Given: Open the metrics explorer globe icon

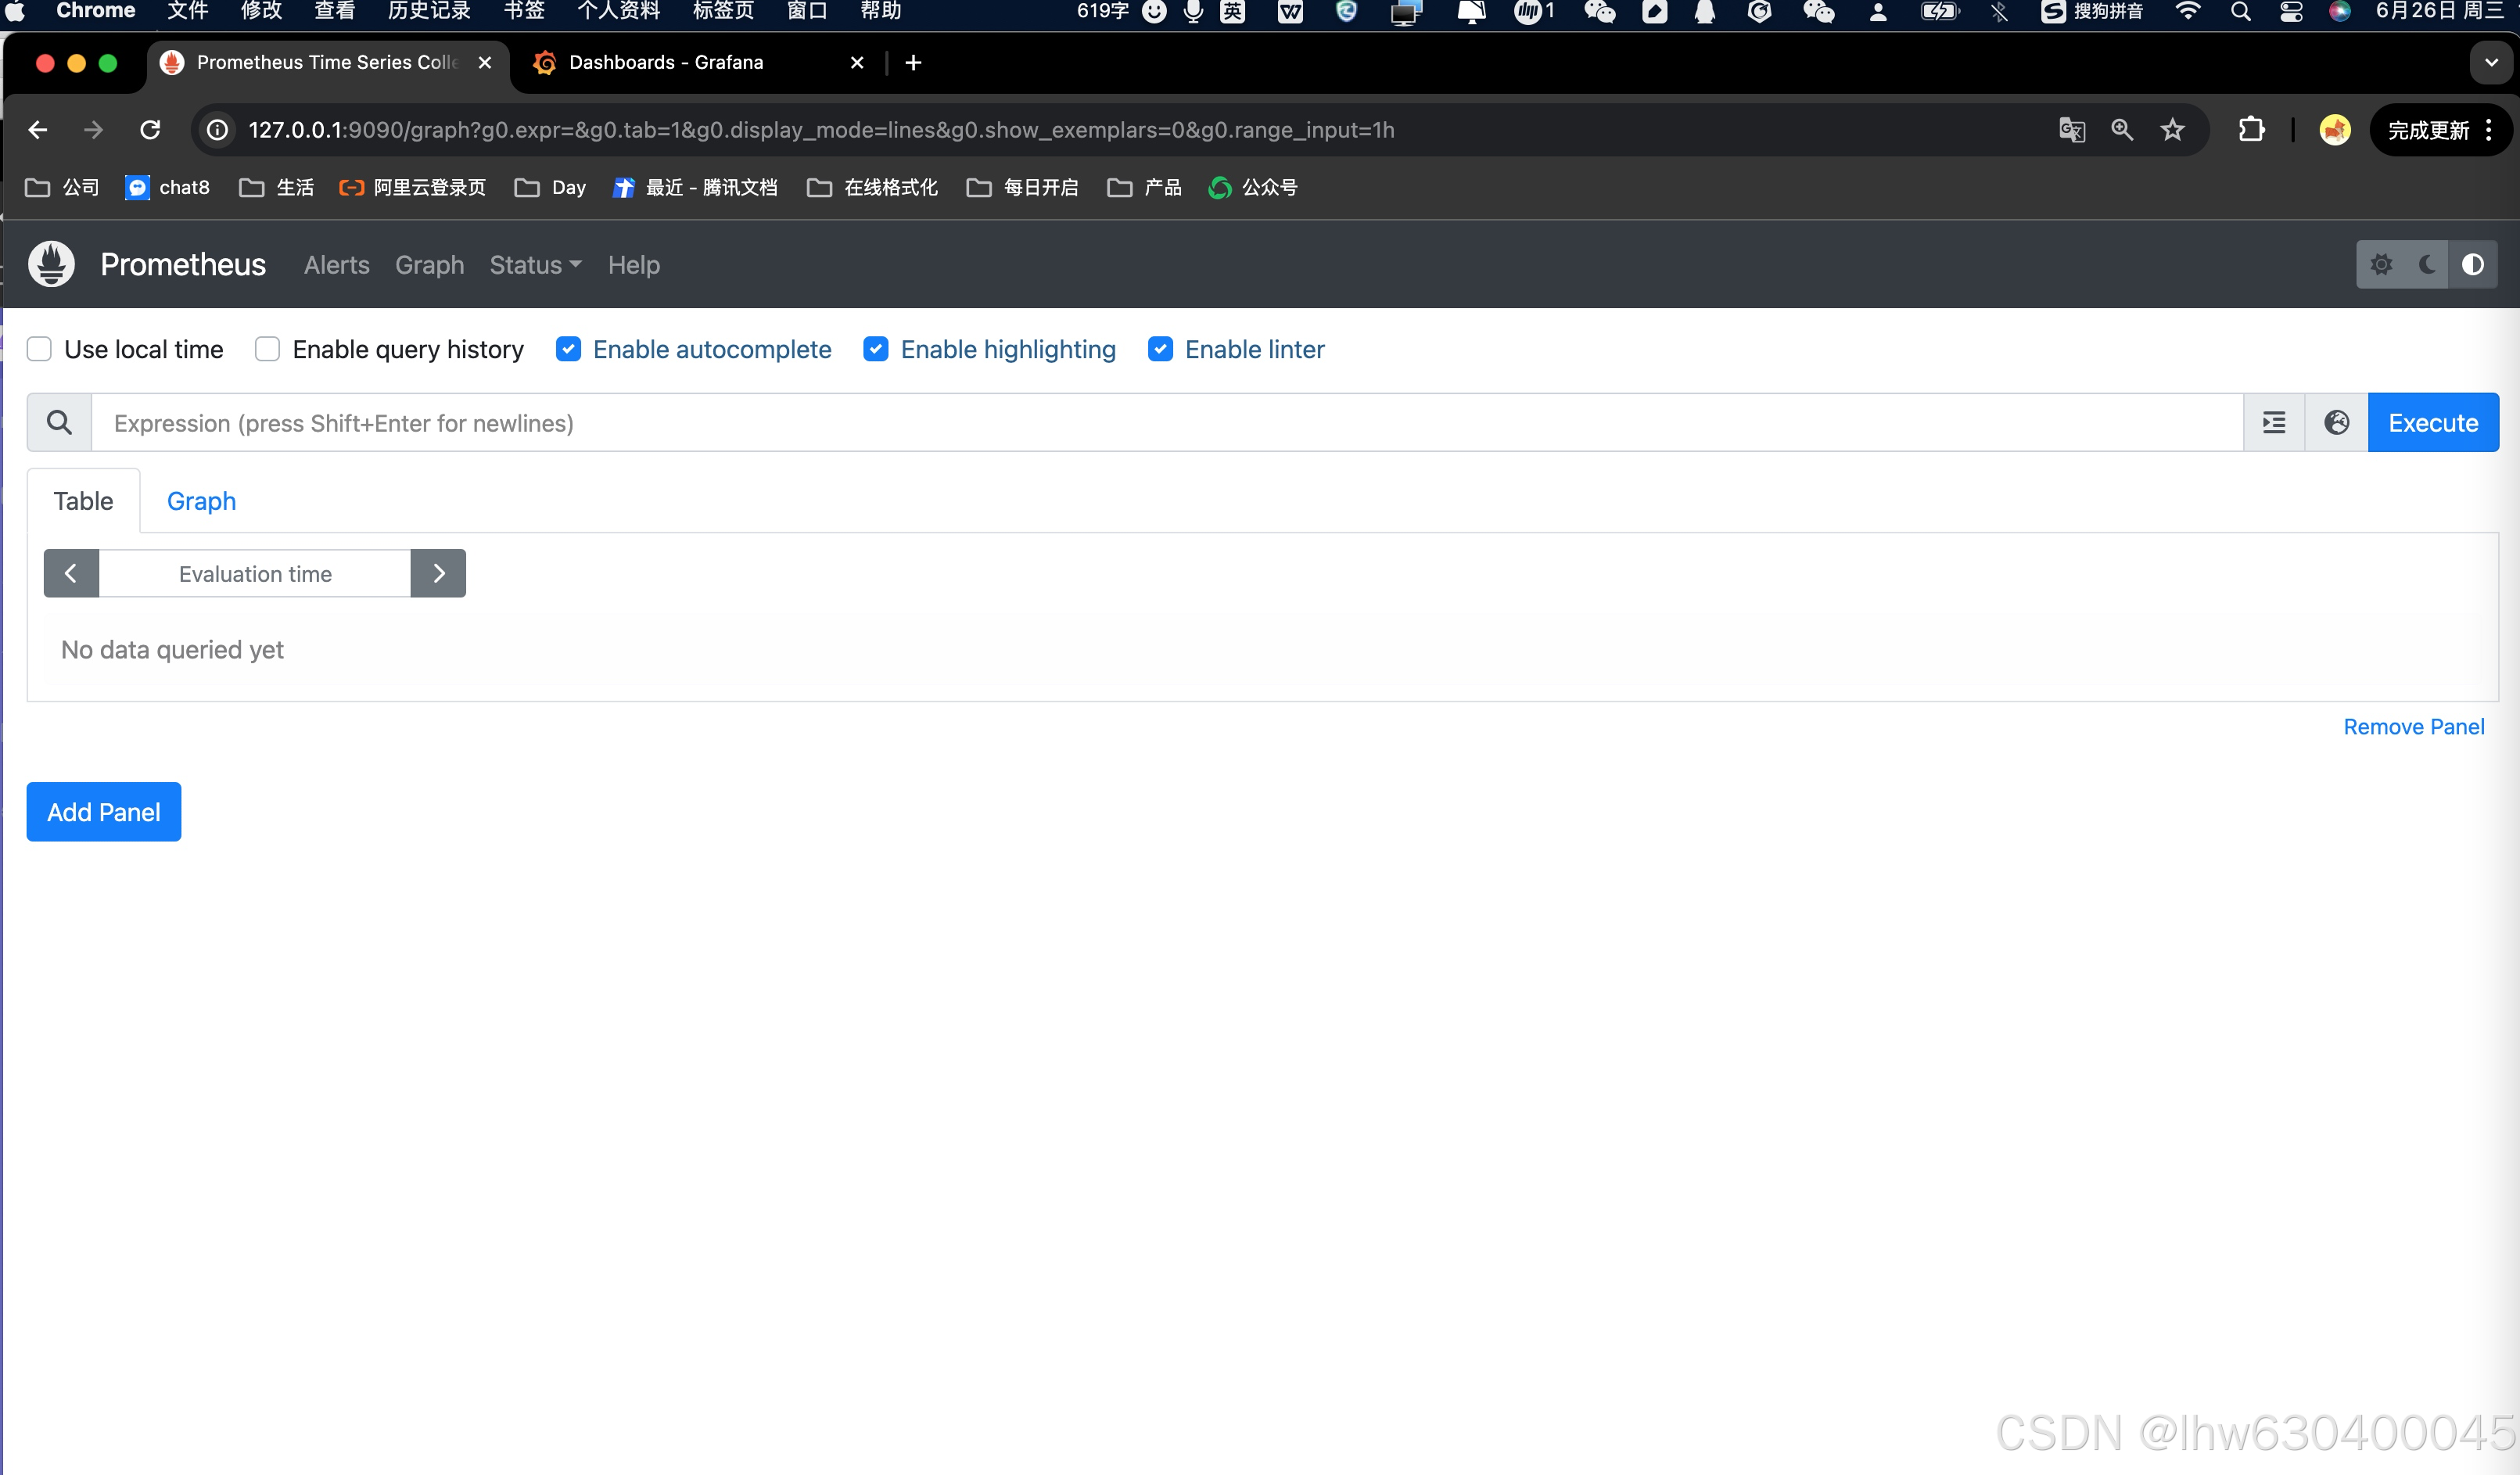Looking at the screenshot, I should (x=2336, y=422).
